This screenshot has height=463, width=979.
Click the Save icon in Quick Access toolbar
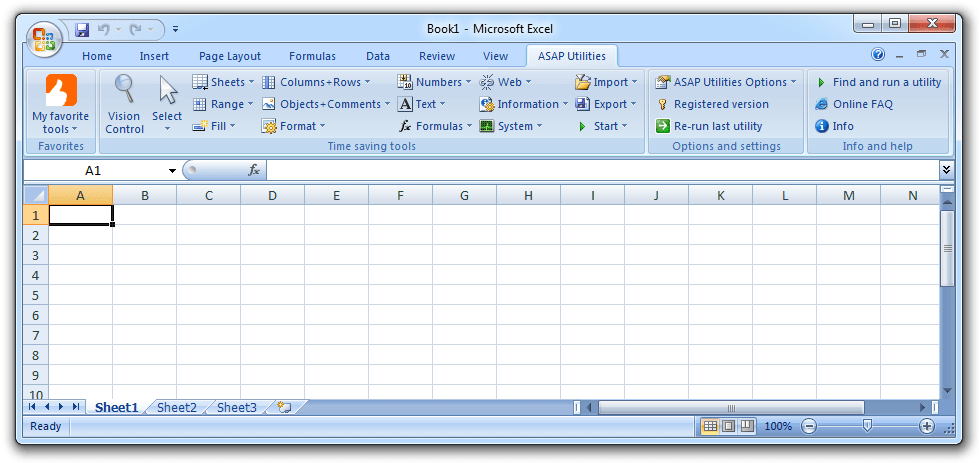click(82, 29)
